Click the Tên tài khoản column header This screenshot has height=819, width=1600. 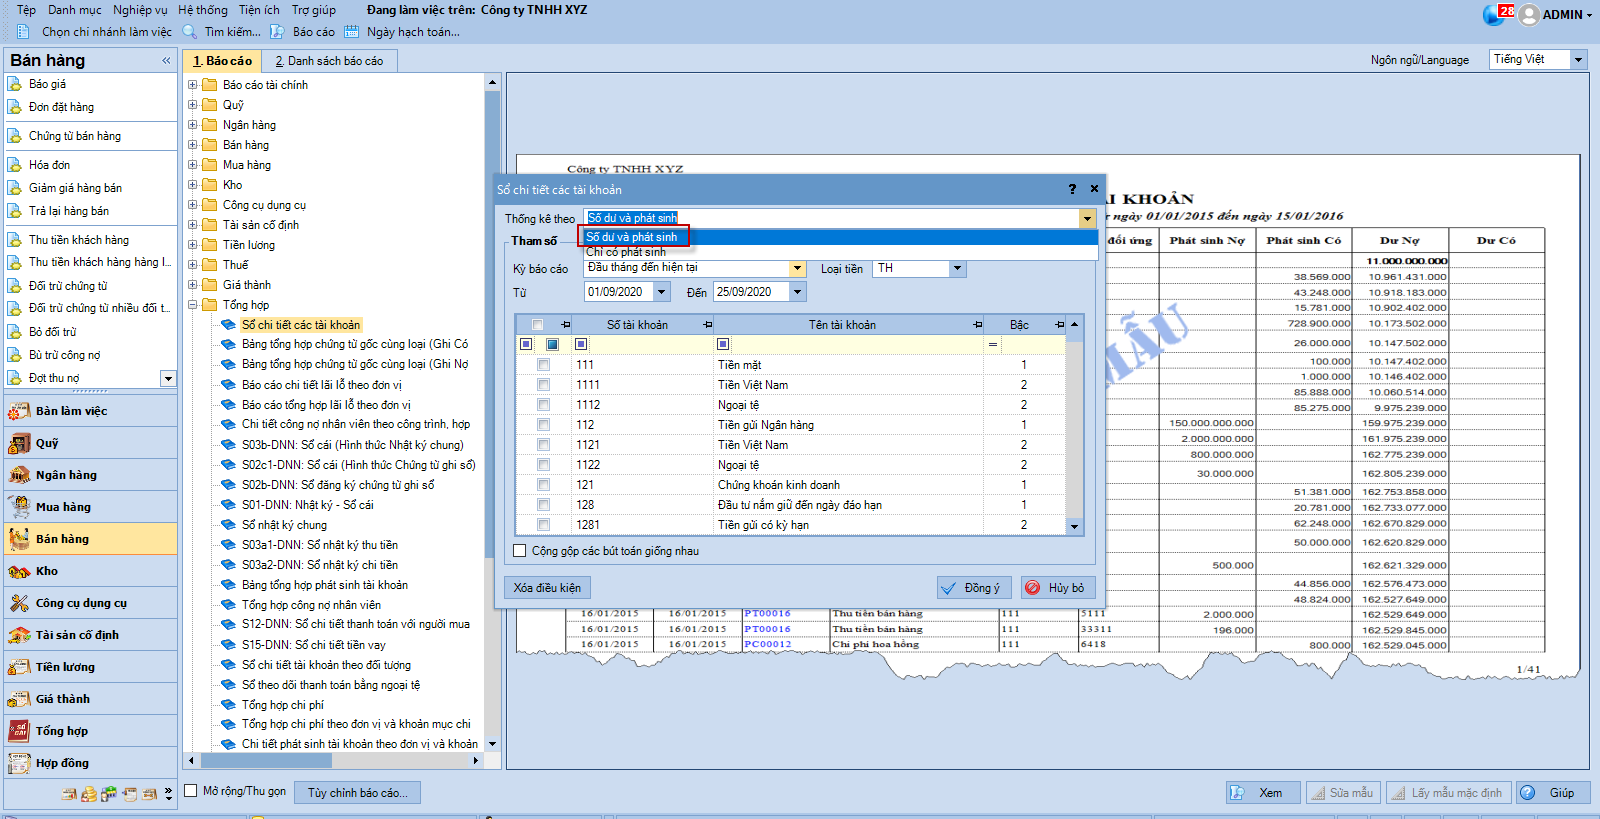point(842,325)
